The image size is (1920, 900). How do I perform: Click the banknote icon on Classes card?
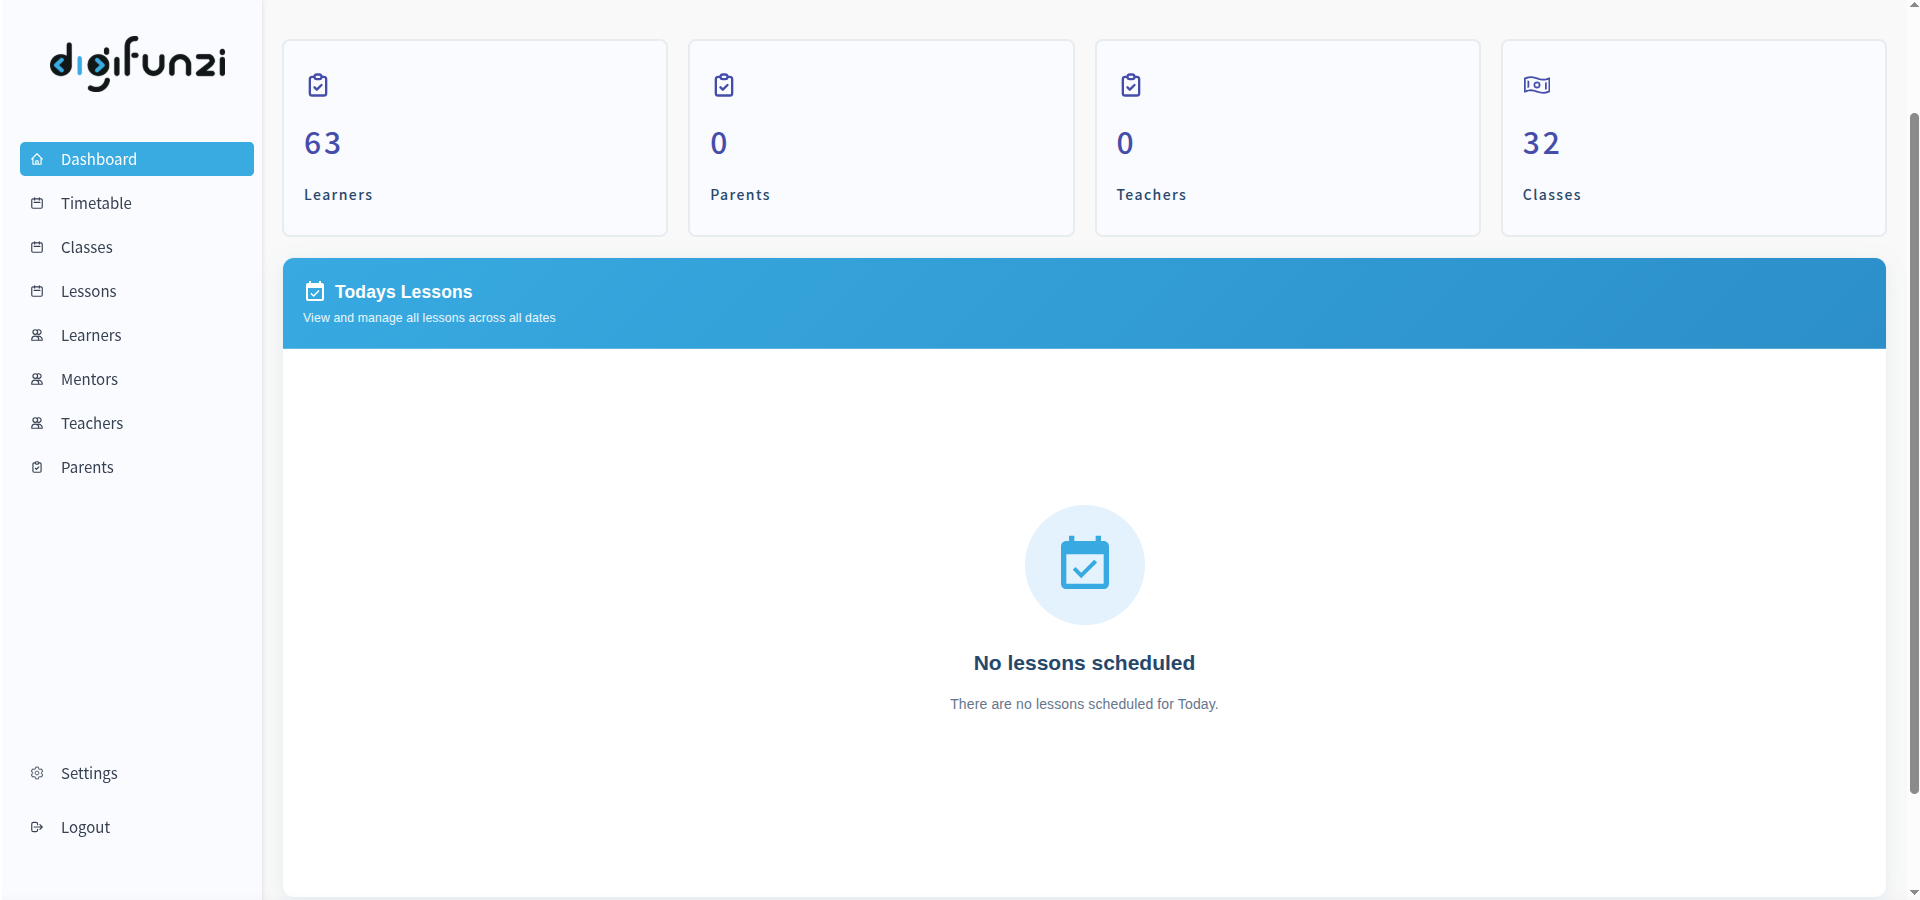click(1536, 85)
